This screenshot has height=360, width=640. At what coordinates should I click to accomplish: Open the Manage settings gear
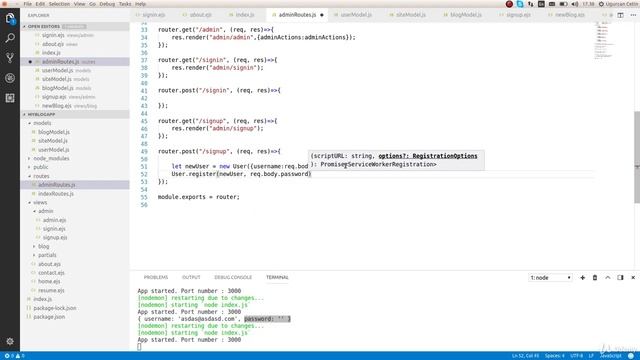point(10,341)
